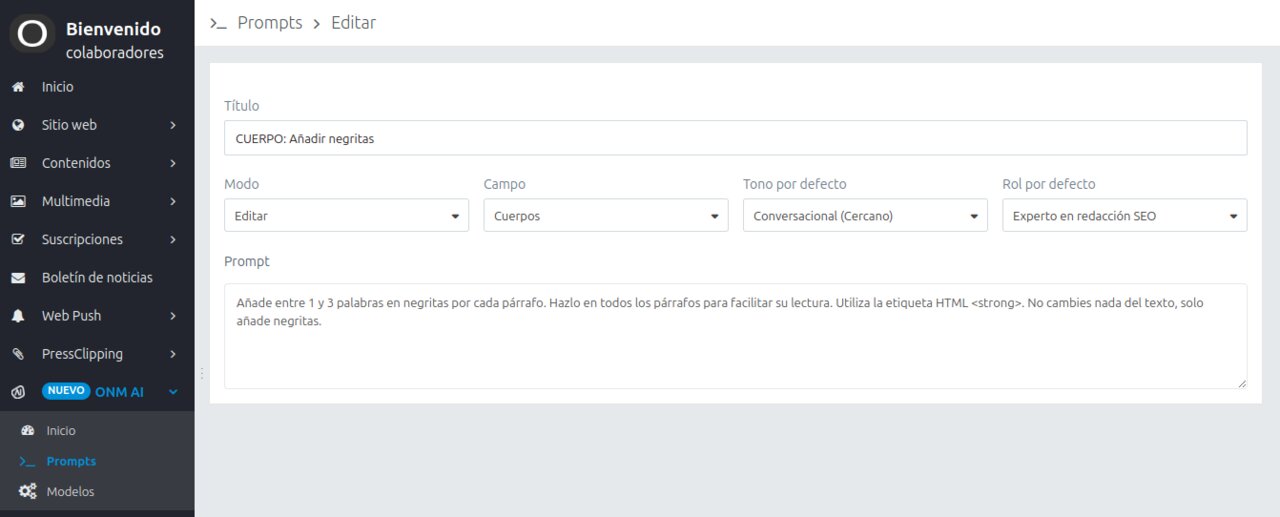
Task: Open the Rol por defecto dropdown
Action: 1125,215
